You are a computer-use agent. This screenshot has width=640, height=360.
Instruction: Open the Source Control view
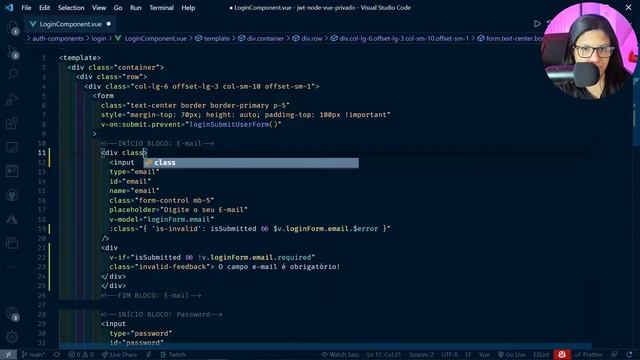click(12, 51)
